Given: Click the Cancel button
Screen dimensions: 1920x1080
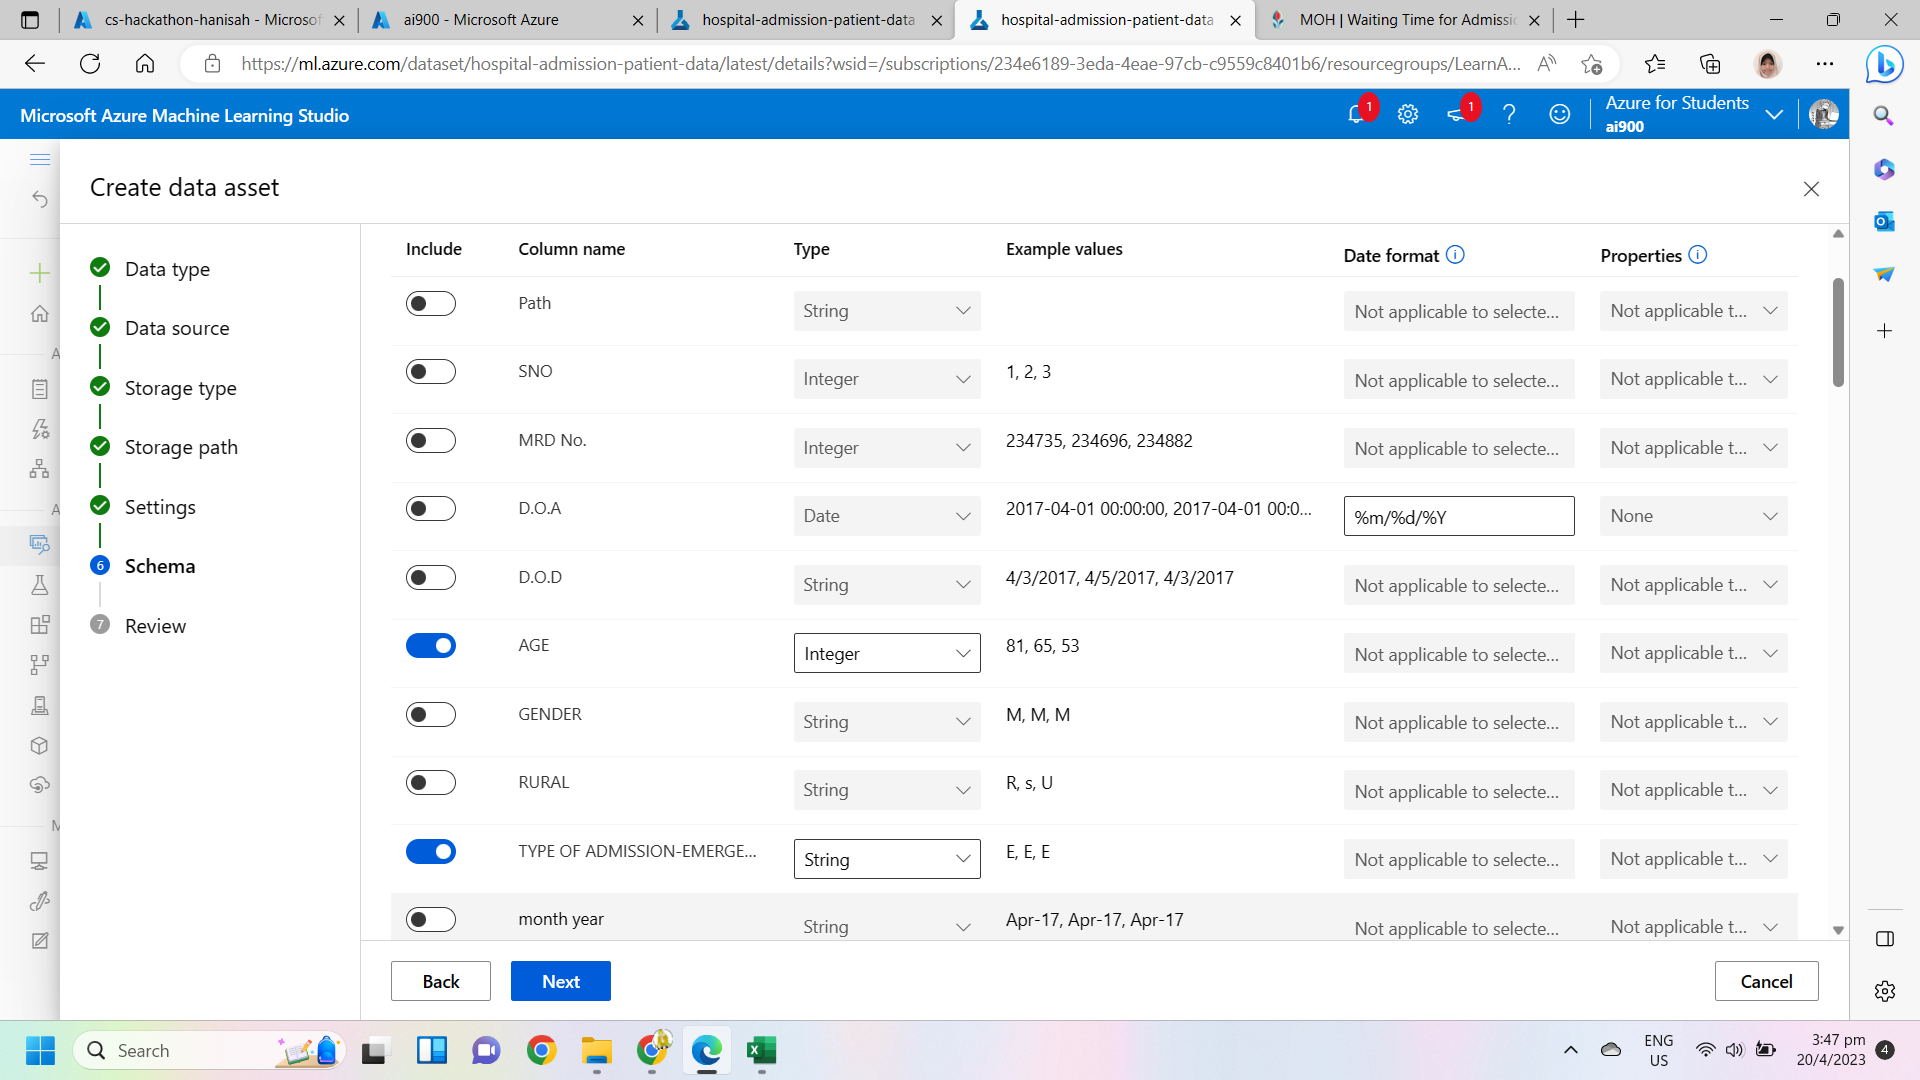Looking at the screenshot, I should pos(1766,981).
